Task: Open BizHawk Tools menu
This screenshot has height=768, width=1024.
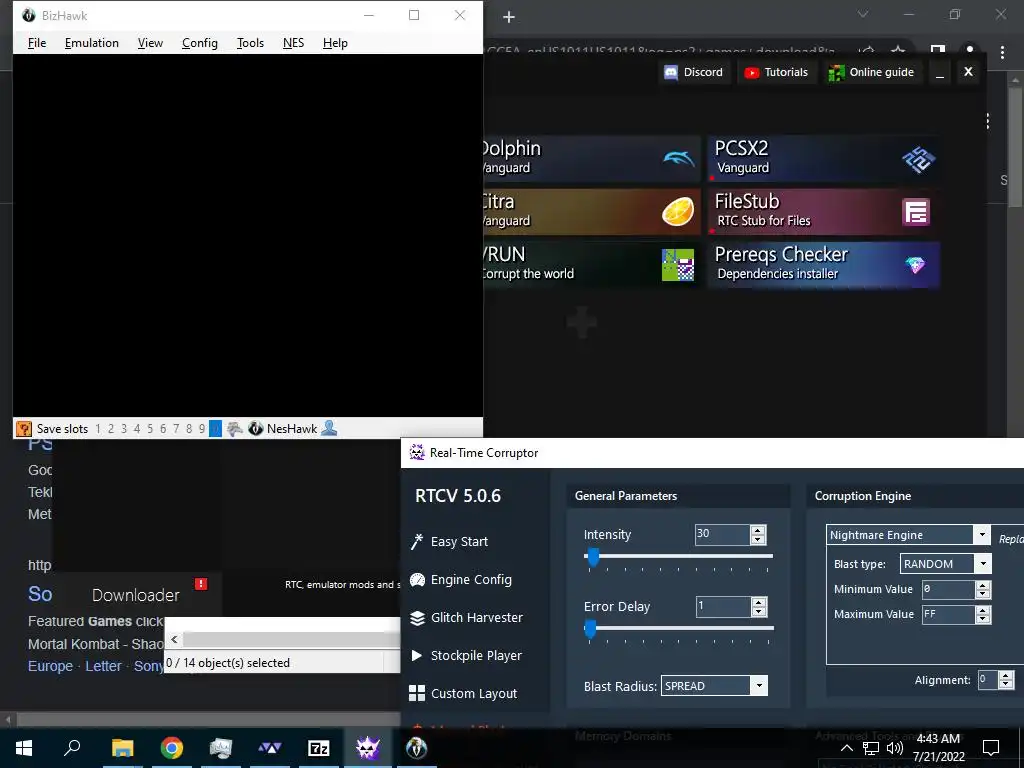Action: (250, 42)
